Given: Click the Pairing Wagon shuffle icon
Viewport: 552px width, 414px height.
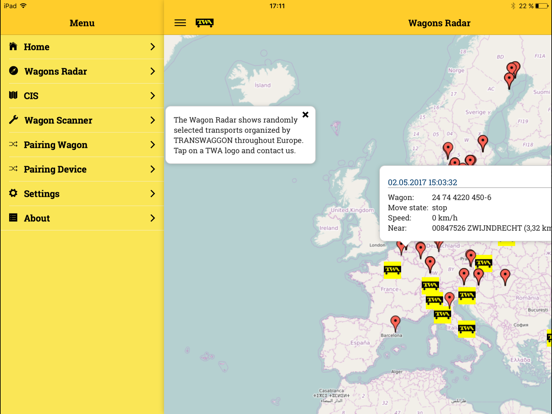Looking at the screenshot, I should click(x=13, y=144).
